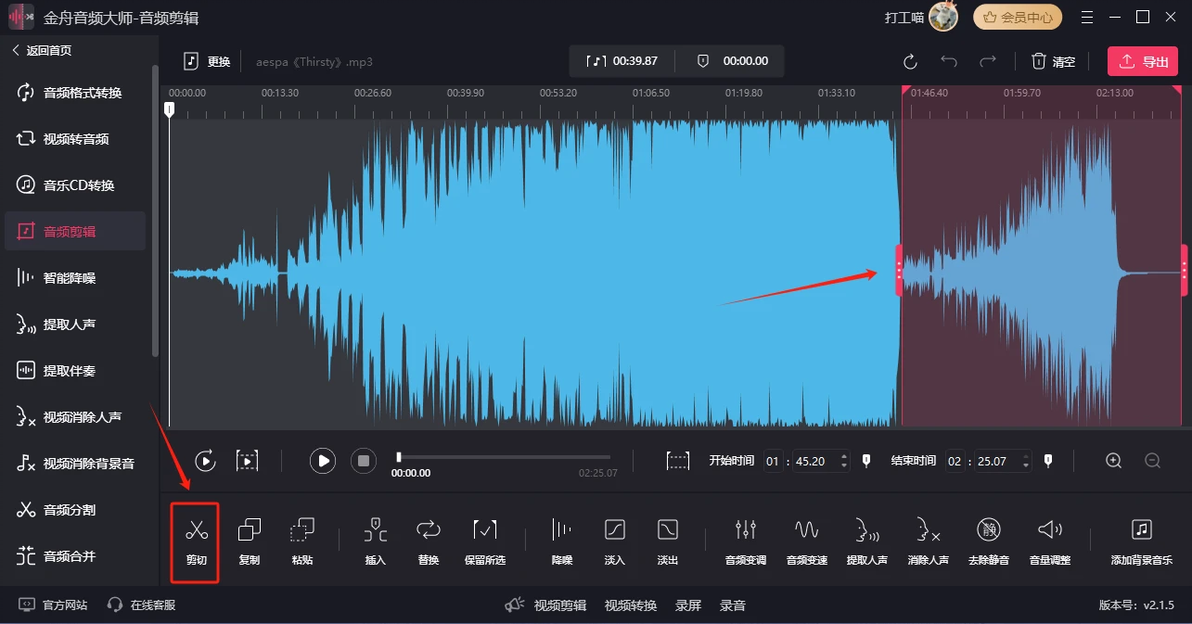The width and height of the screenshot is (1192, 624).
Task: Open 音量调整 volume adjustment
Action: click(x=1049, y=540)
